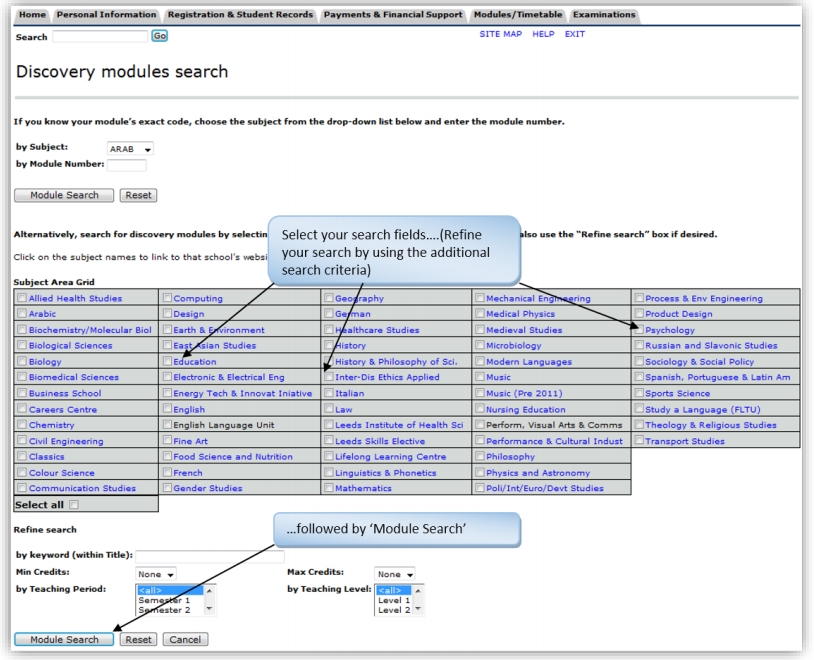This screenshot has height=660, width=814.
Task: Enable the Select all checkbox
Action: (74, 504)
